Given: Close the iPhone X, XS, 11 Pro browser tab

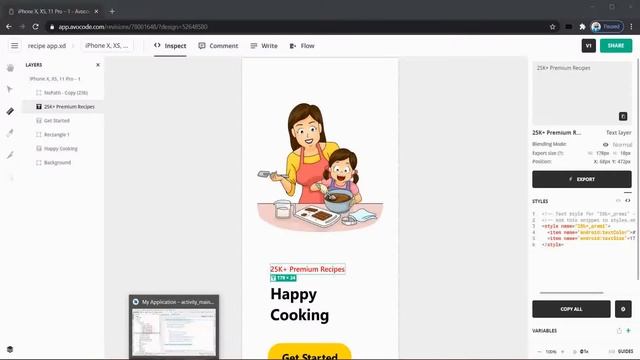Looking at the screenshot, I should tap(96, 11).
